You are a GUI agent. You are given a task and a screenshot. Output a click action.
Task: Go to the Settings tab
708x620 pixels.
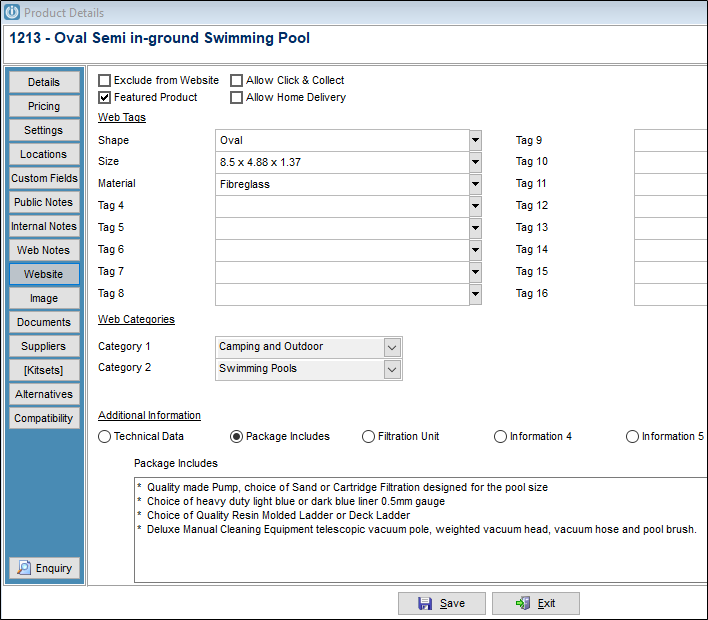(44, 130)
